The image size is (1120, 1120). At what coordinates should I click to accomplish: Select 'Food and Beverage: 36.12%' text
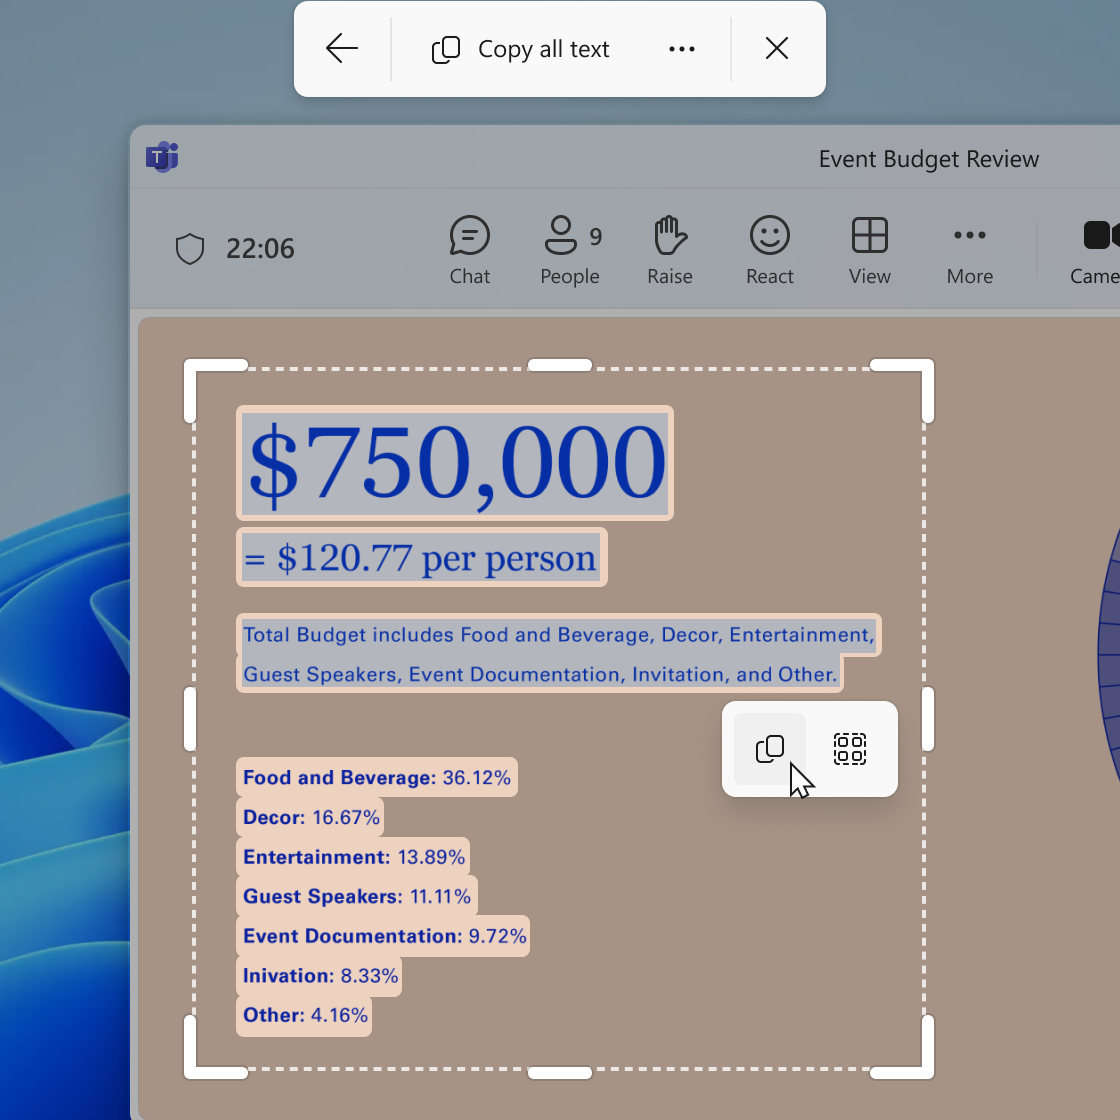click(376, 777)
